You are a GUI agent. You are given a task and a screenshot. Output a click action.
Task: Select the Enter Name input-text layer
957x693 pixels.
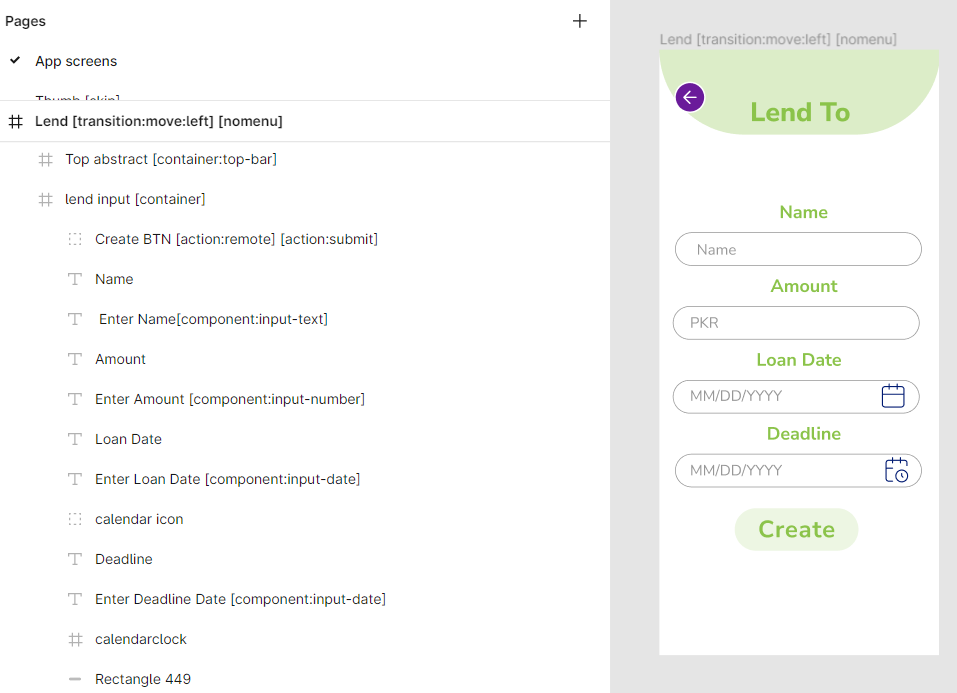pos(213,319)
